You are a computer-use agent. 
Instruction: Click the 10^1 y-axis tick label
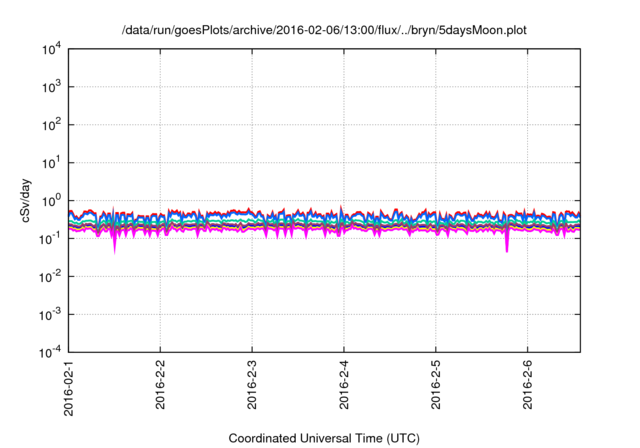pos(51,163)
